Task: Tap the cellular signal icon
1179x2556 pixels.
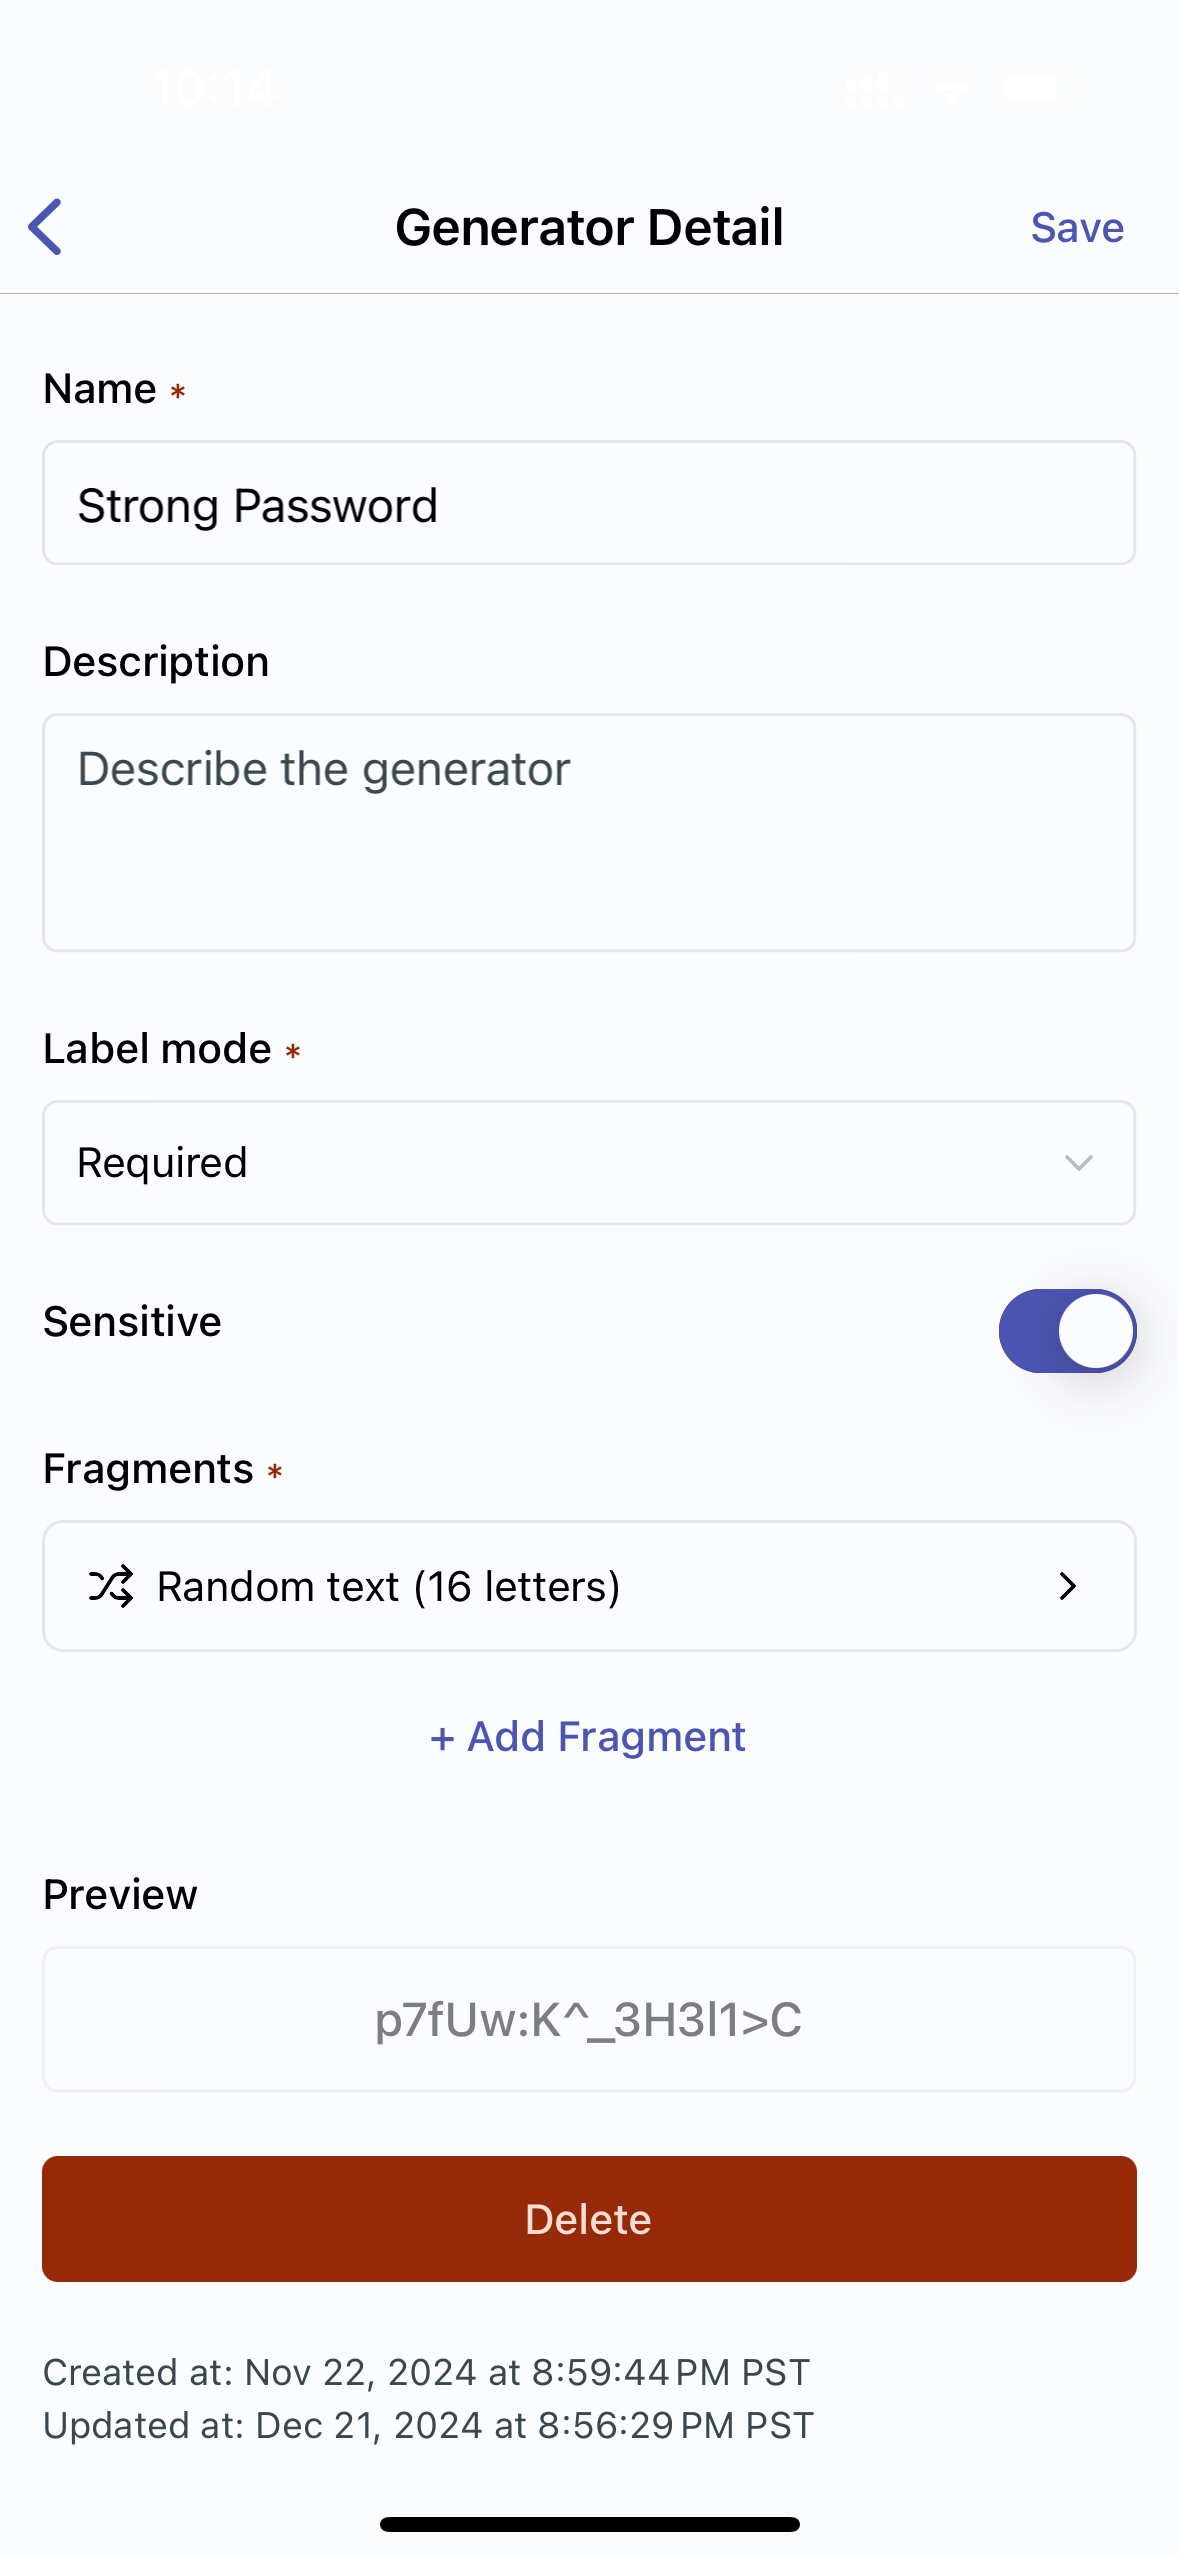Action: point(875,89)
